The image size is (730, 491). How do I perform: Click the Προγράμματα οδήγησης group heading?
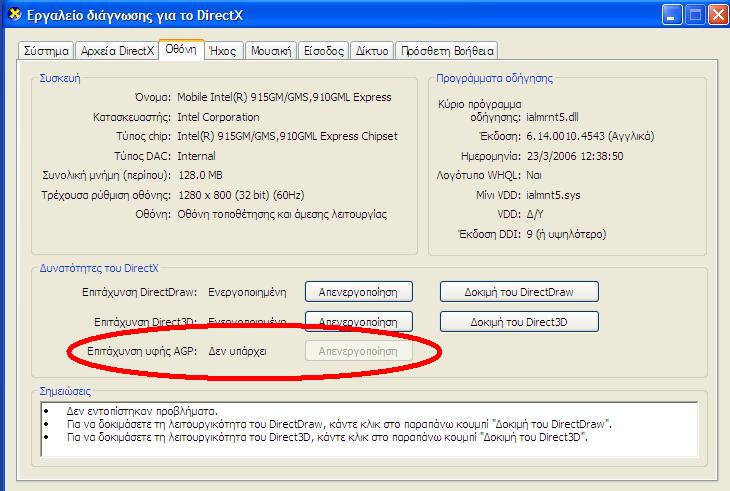494,78
